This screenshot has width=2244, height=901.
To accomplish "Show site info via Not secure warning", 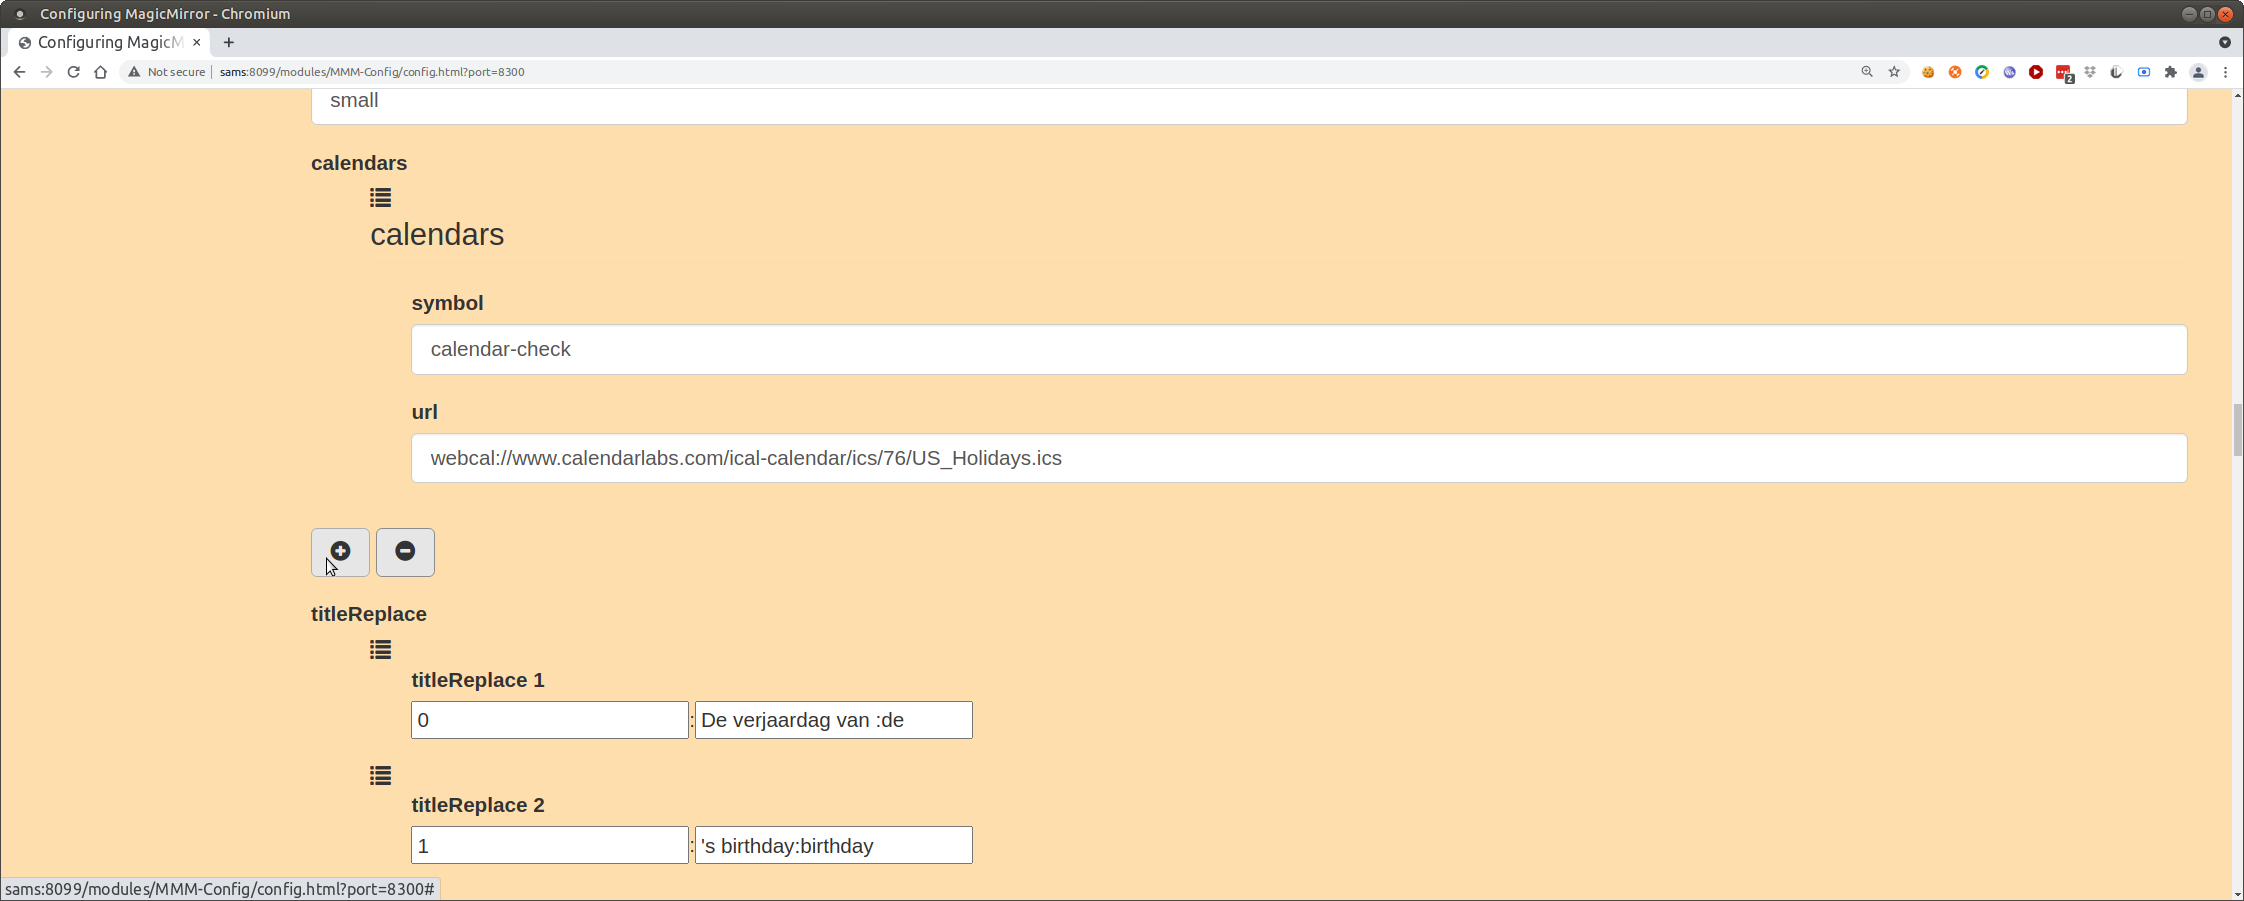I will [x=166, y=72].
